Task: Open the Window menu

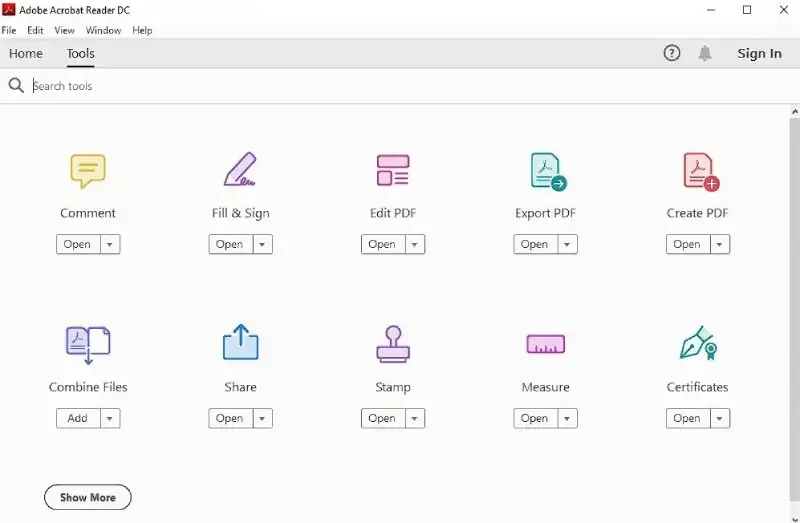Action: pos(103,30)
